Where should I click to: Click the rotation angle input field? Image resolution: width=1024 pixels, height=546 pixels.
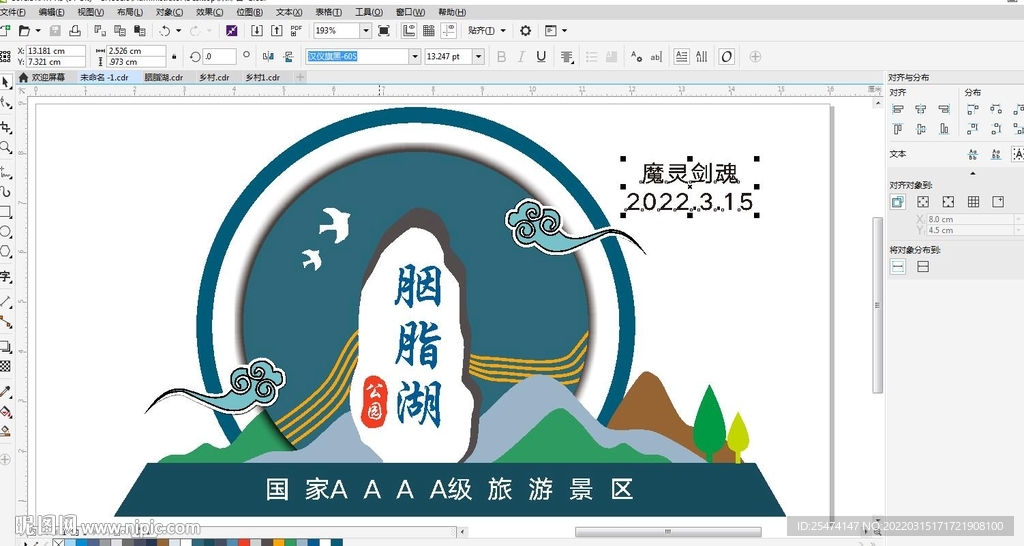tap(219, 57)
